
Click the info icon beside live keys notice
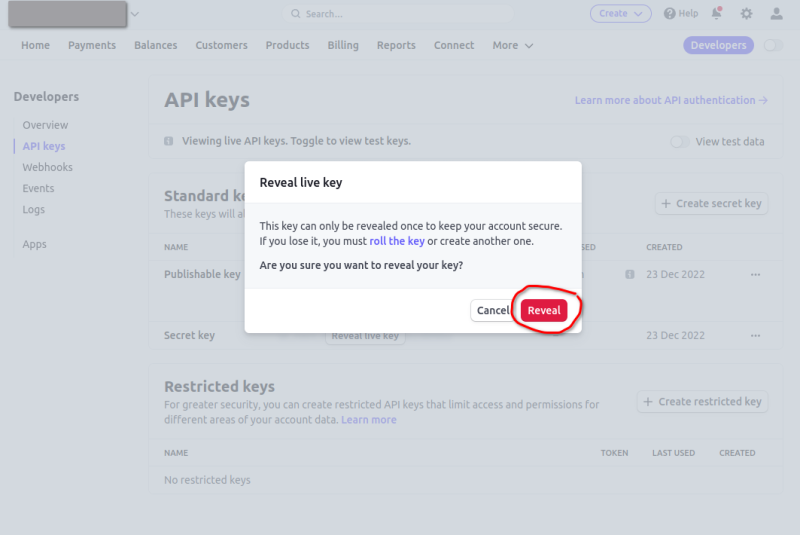[x=169, y=141]
